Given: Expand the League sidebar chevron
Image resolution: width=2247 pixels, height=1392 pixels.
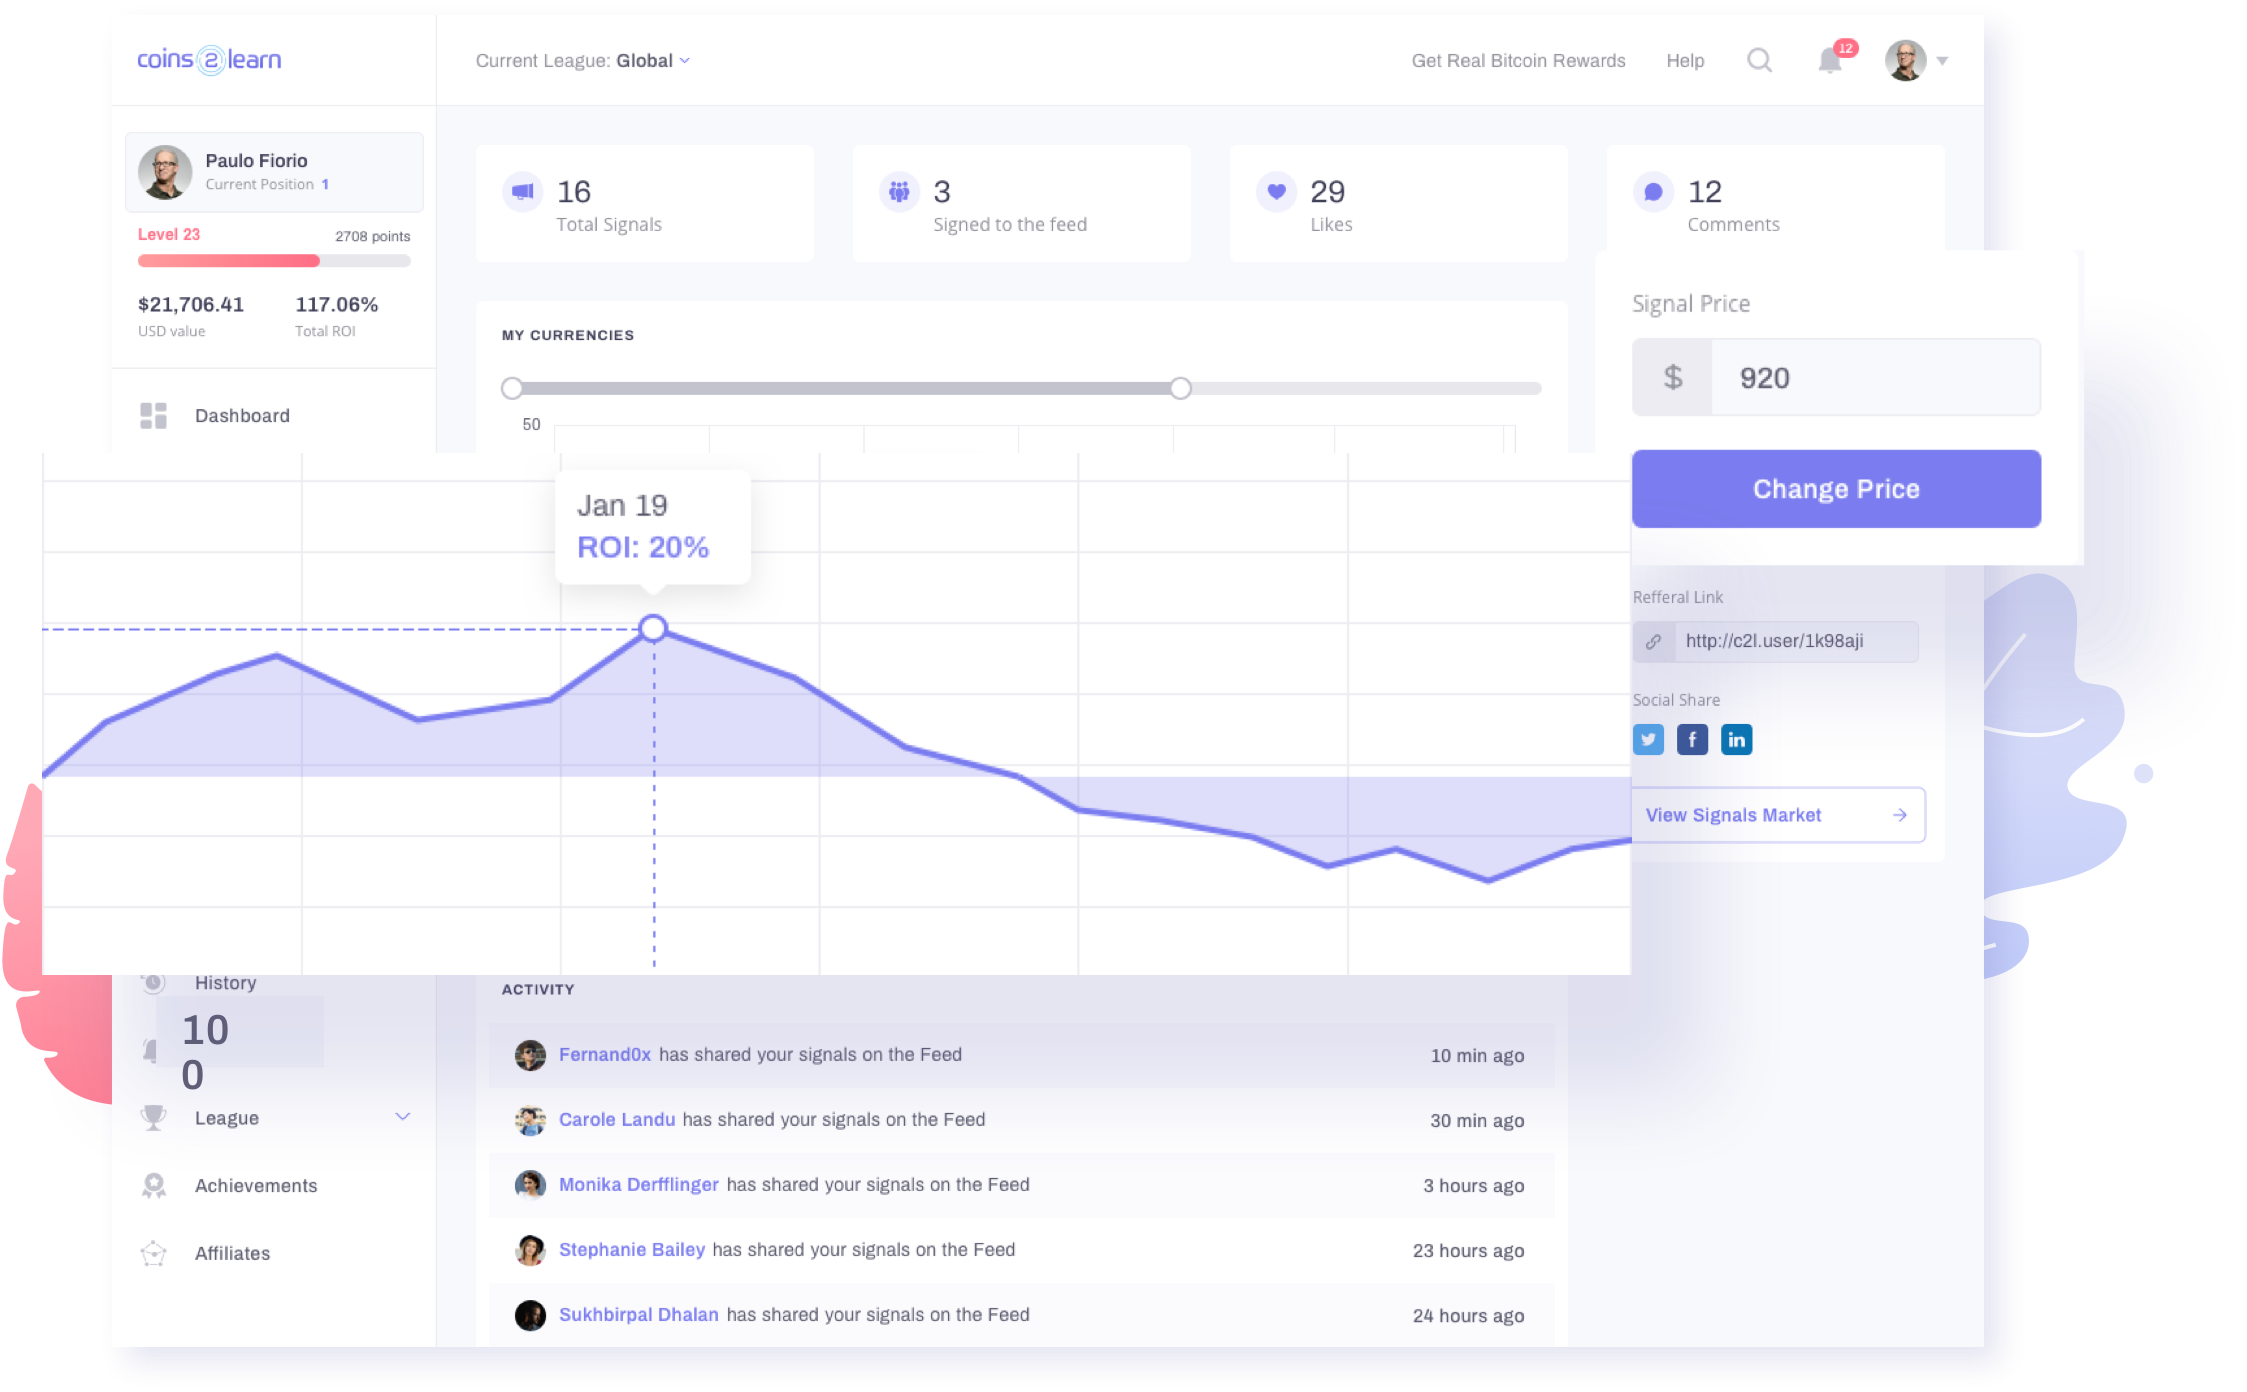Looking at the screenshot, I should click(x=402, y=1117).
